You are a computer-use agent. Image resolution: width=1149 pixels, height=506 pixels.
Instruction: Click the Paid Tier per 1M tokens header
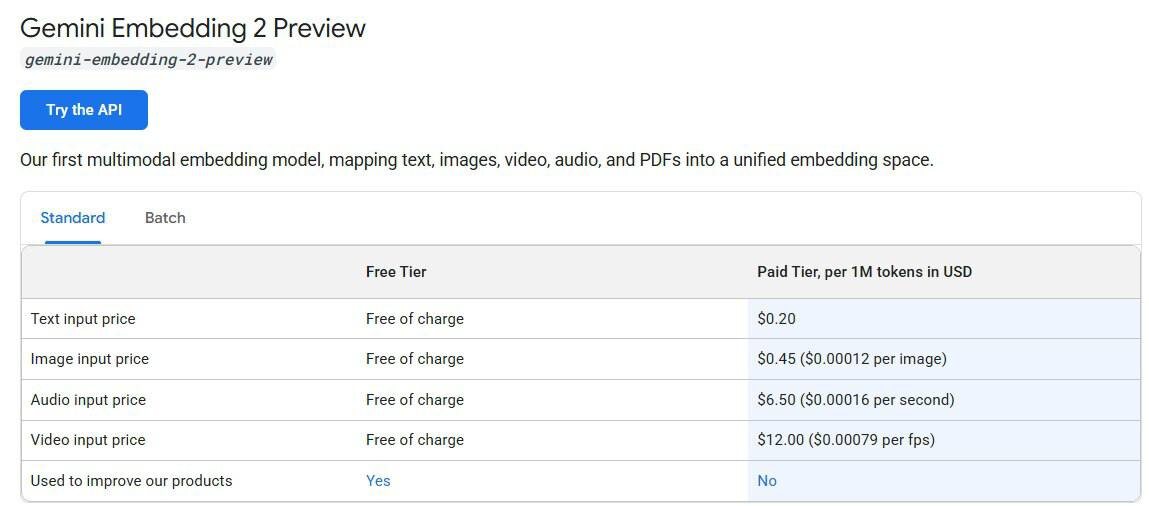coord(864,272)
